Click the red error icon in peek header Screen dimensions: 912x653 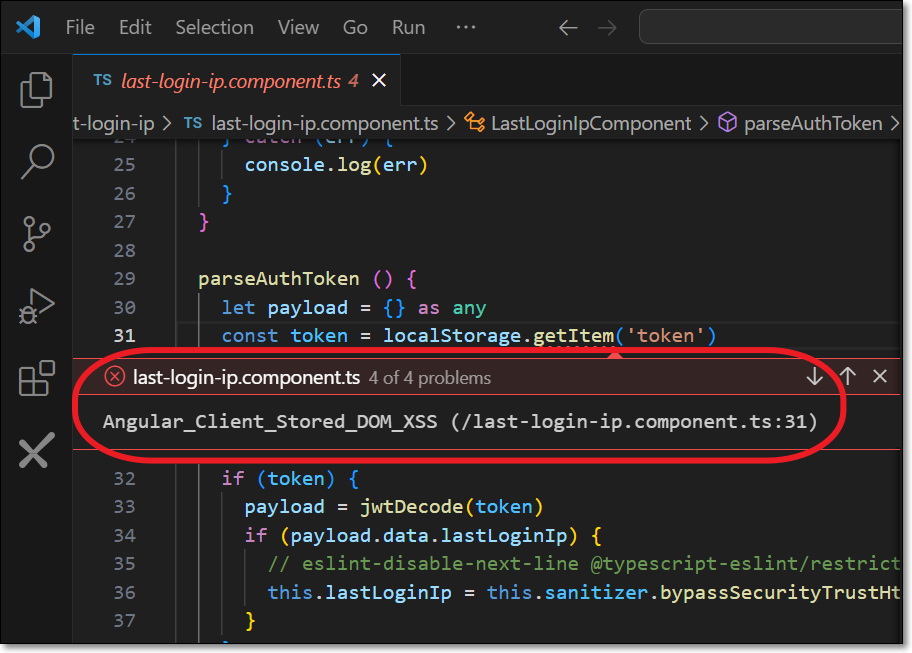click(115, 377)
